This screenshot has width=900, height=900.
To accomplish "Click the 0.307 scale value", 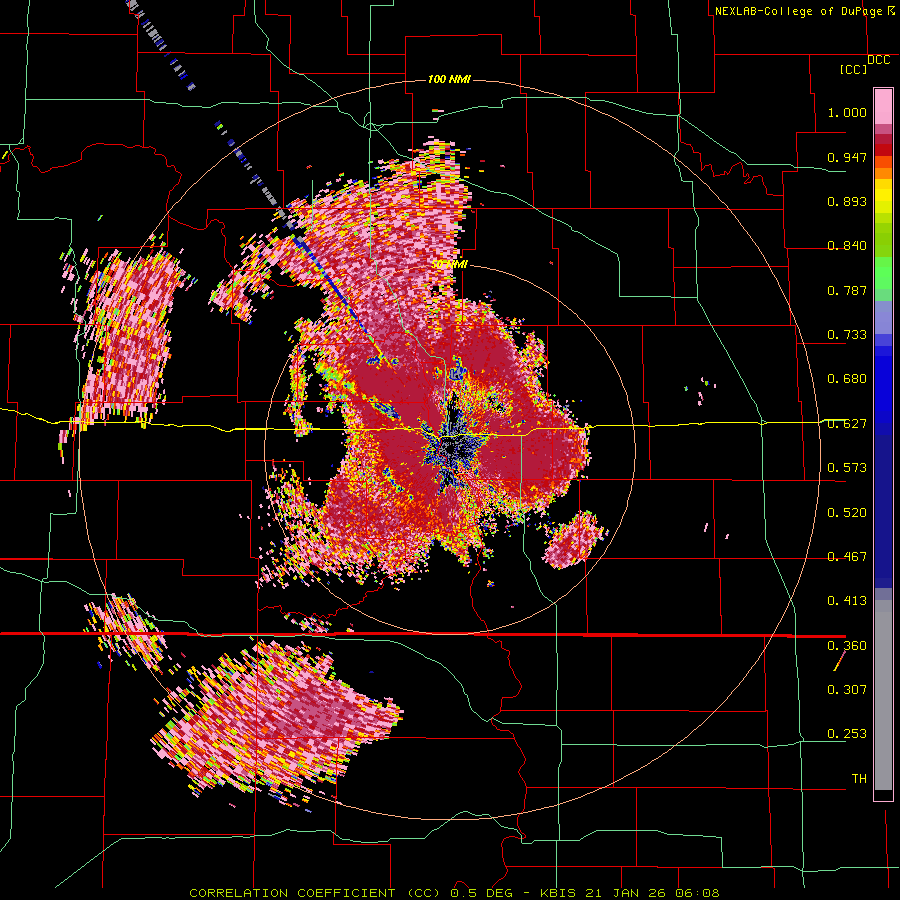I will 847,689.
